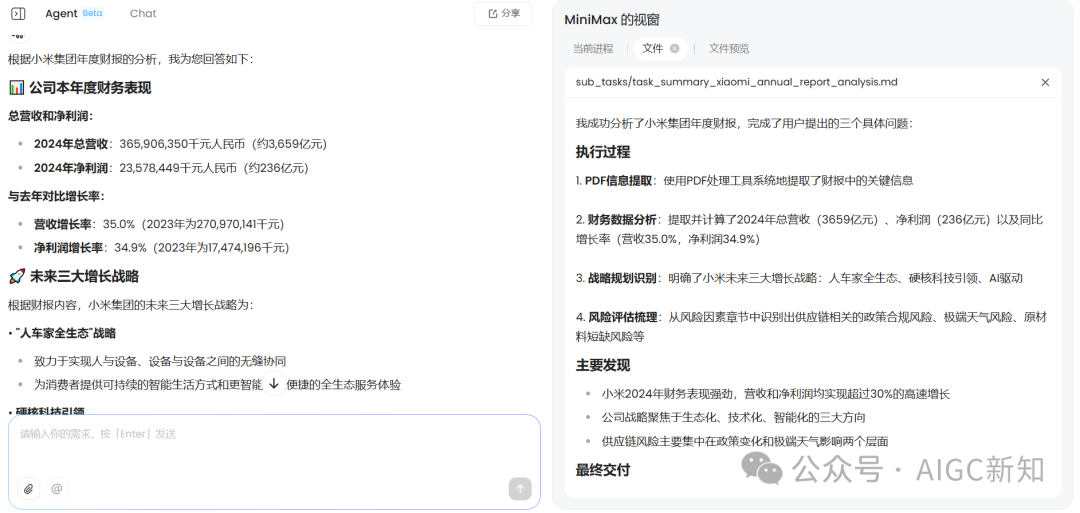Viewport: 1080px width, 513px height.
Task: Click the 总营收和净利润 subheading
Action: pyautogui.click(x=50, y=116)
